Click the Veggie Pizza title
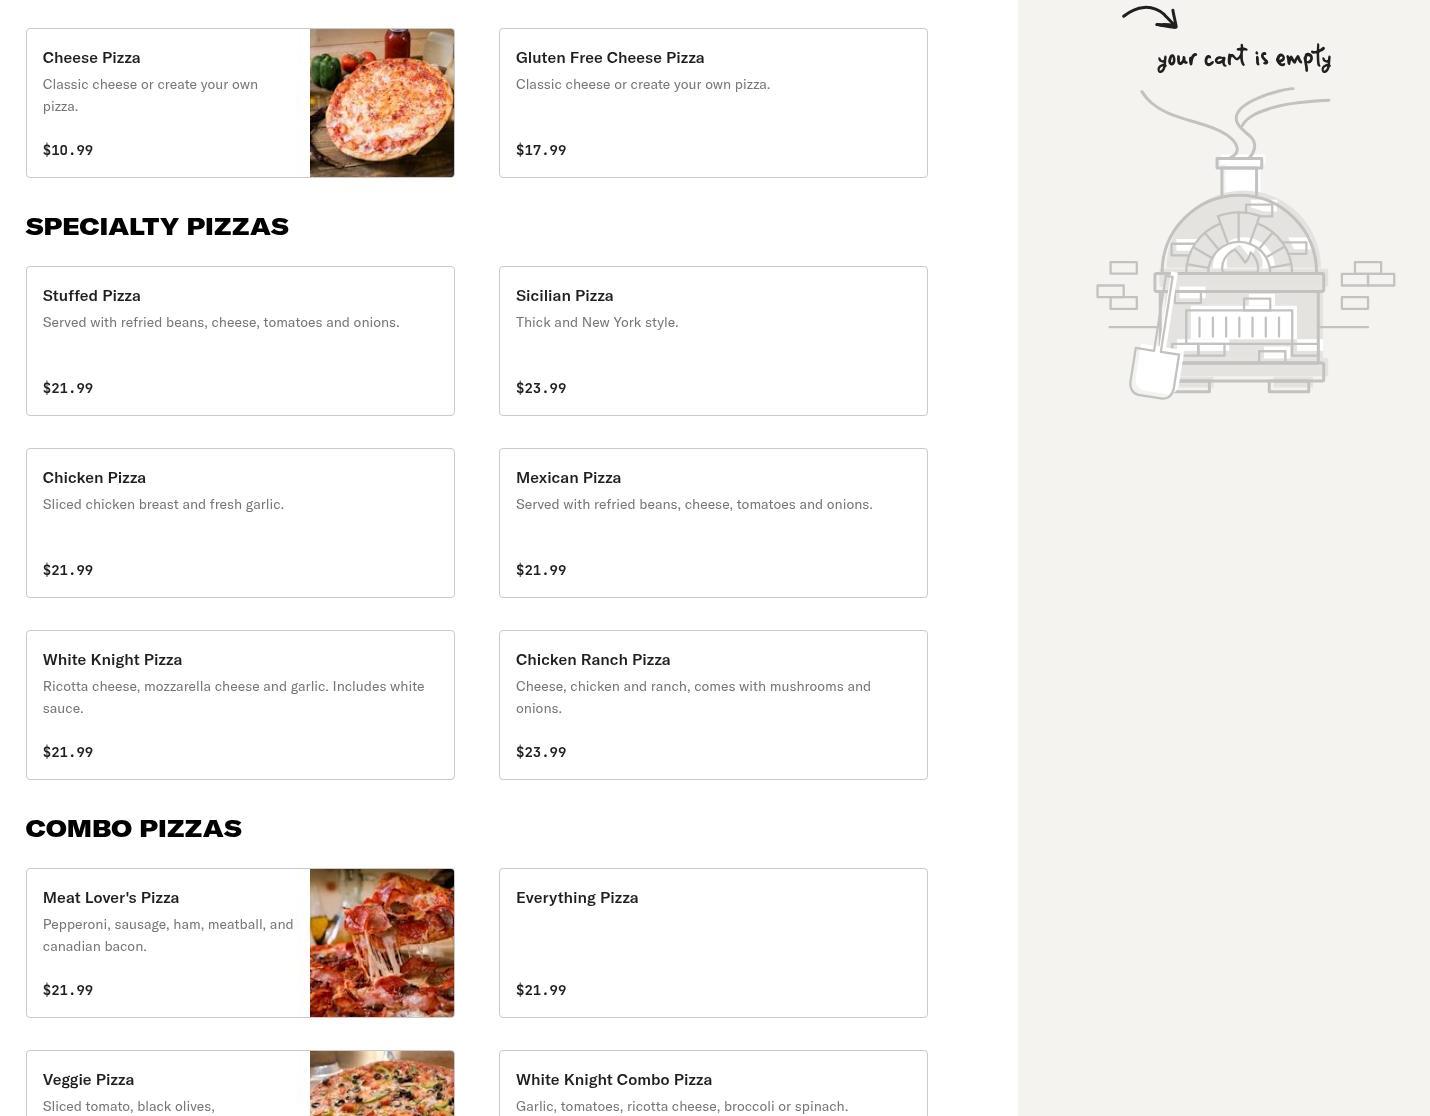Viewport: 1430px width, 1116px height. coord(88,1080)
